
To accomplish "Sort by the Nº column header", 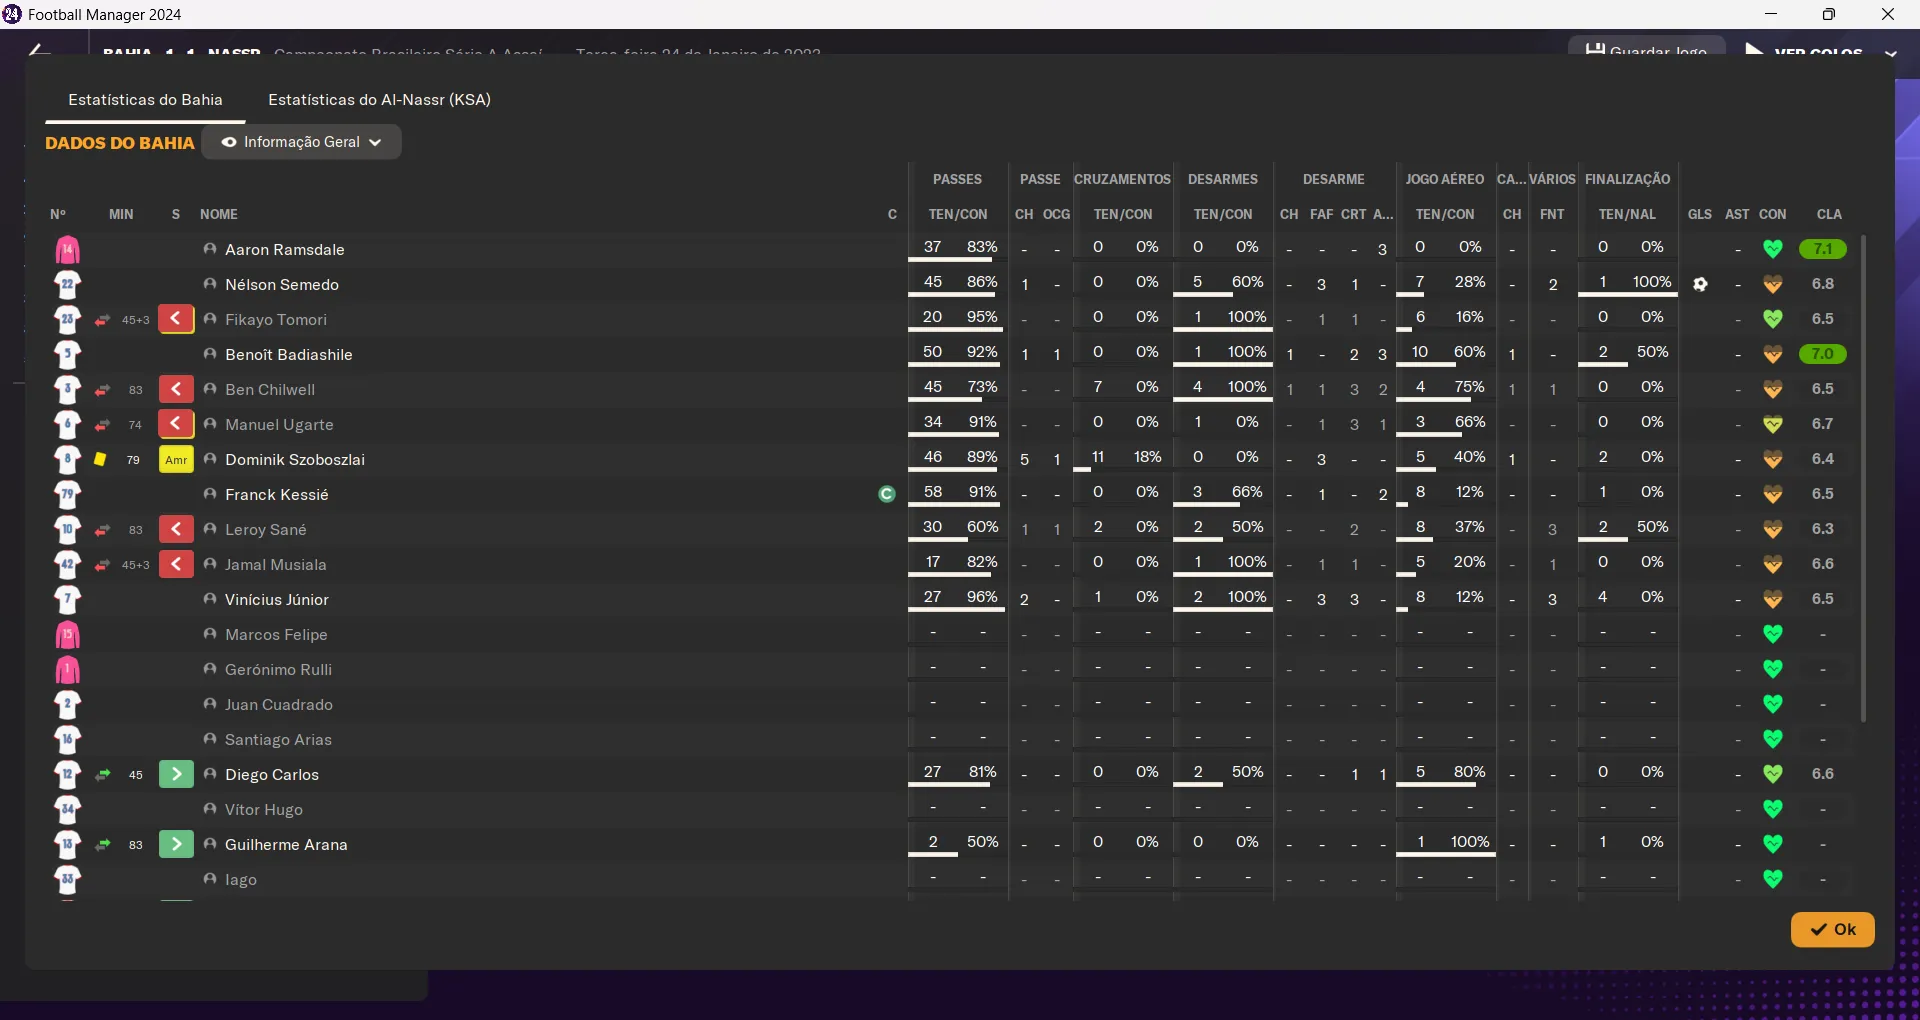I will [x=58, y=215].
